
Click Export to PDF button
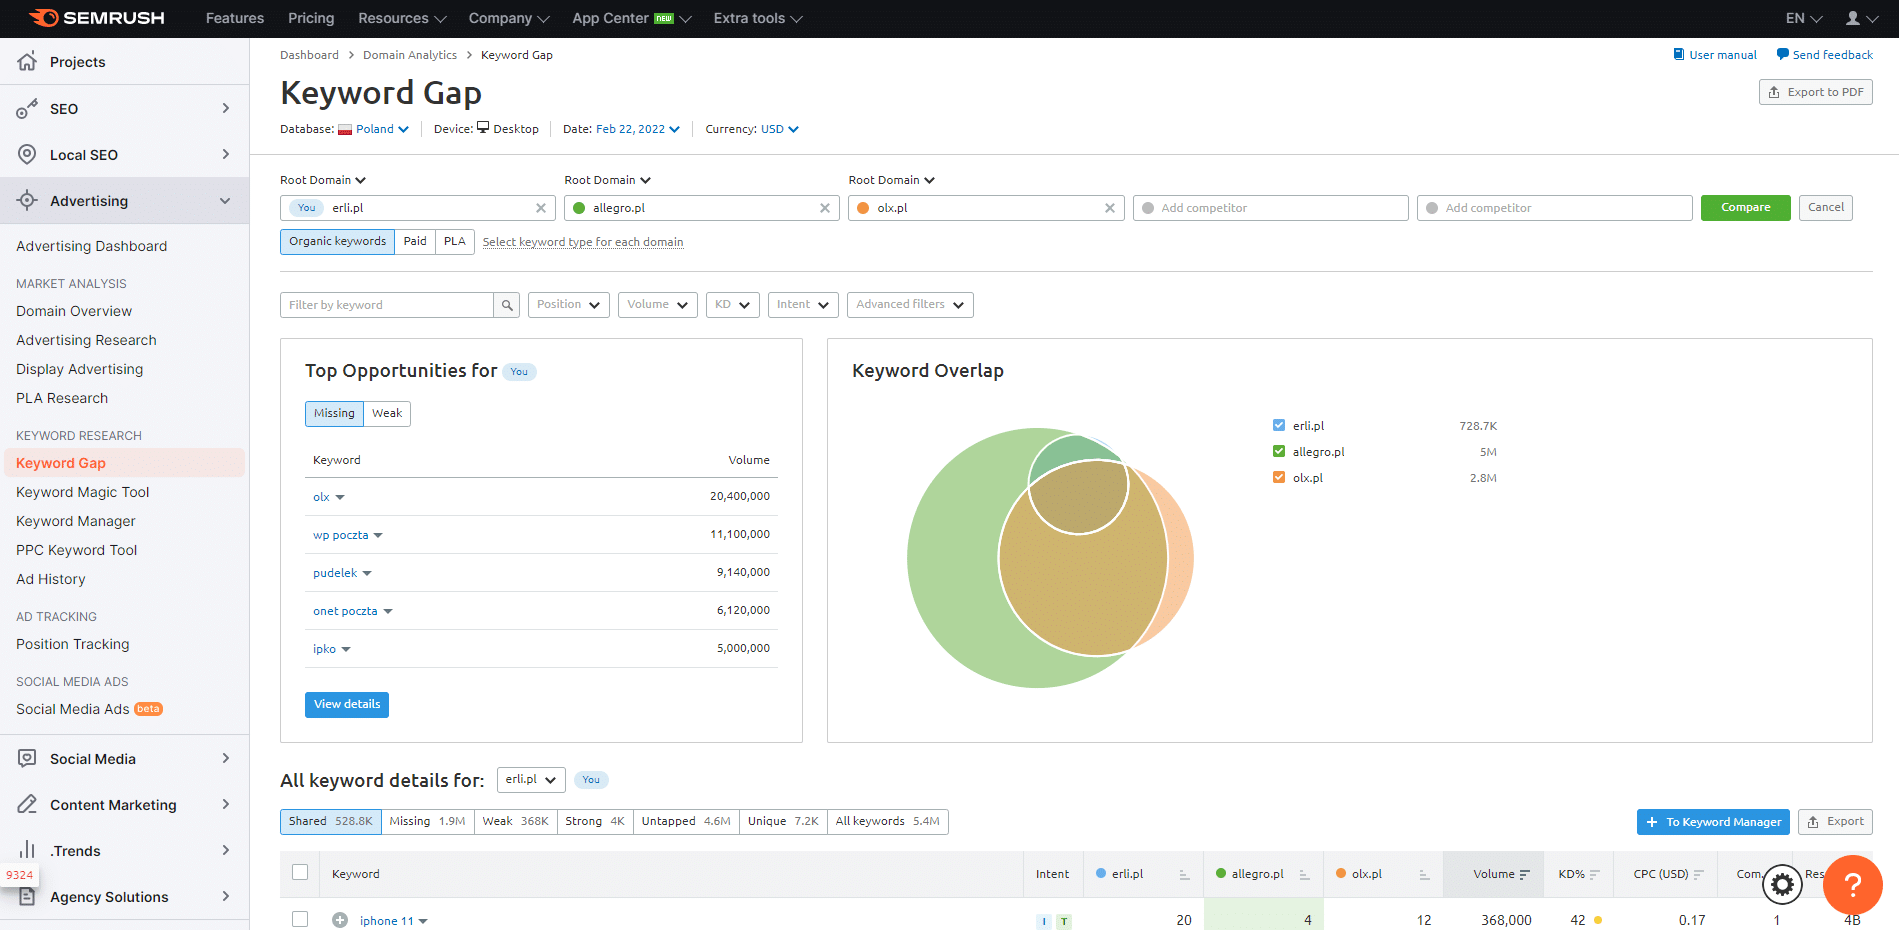click(1815, 92)
